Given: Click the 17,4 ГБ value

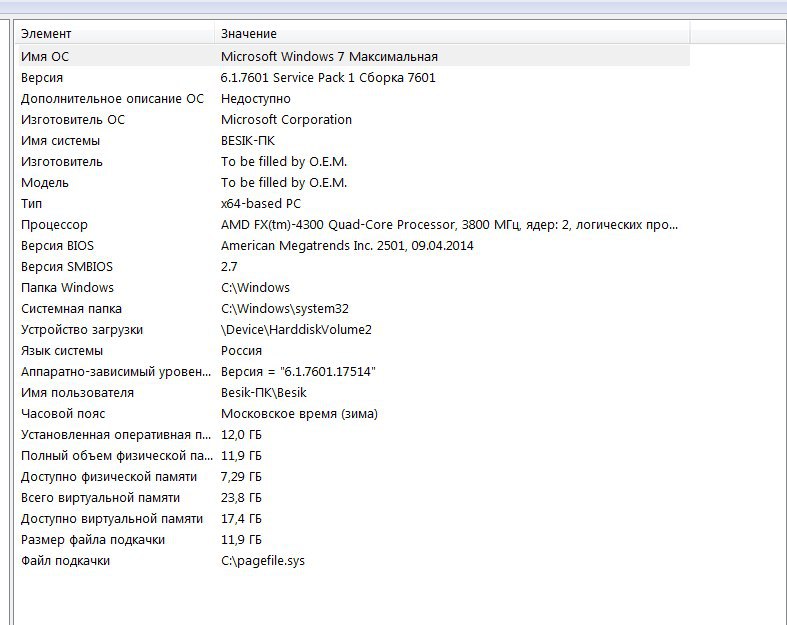Looking at the screenshot, I should coord(241,520).
